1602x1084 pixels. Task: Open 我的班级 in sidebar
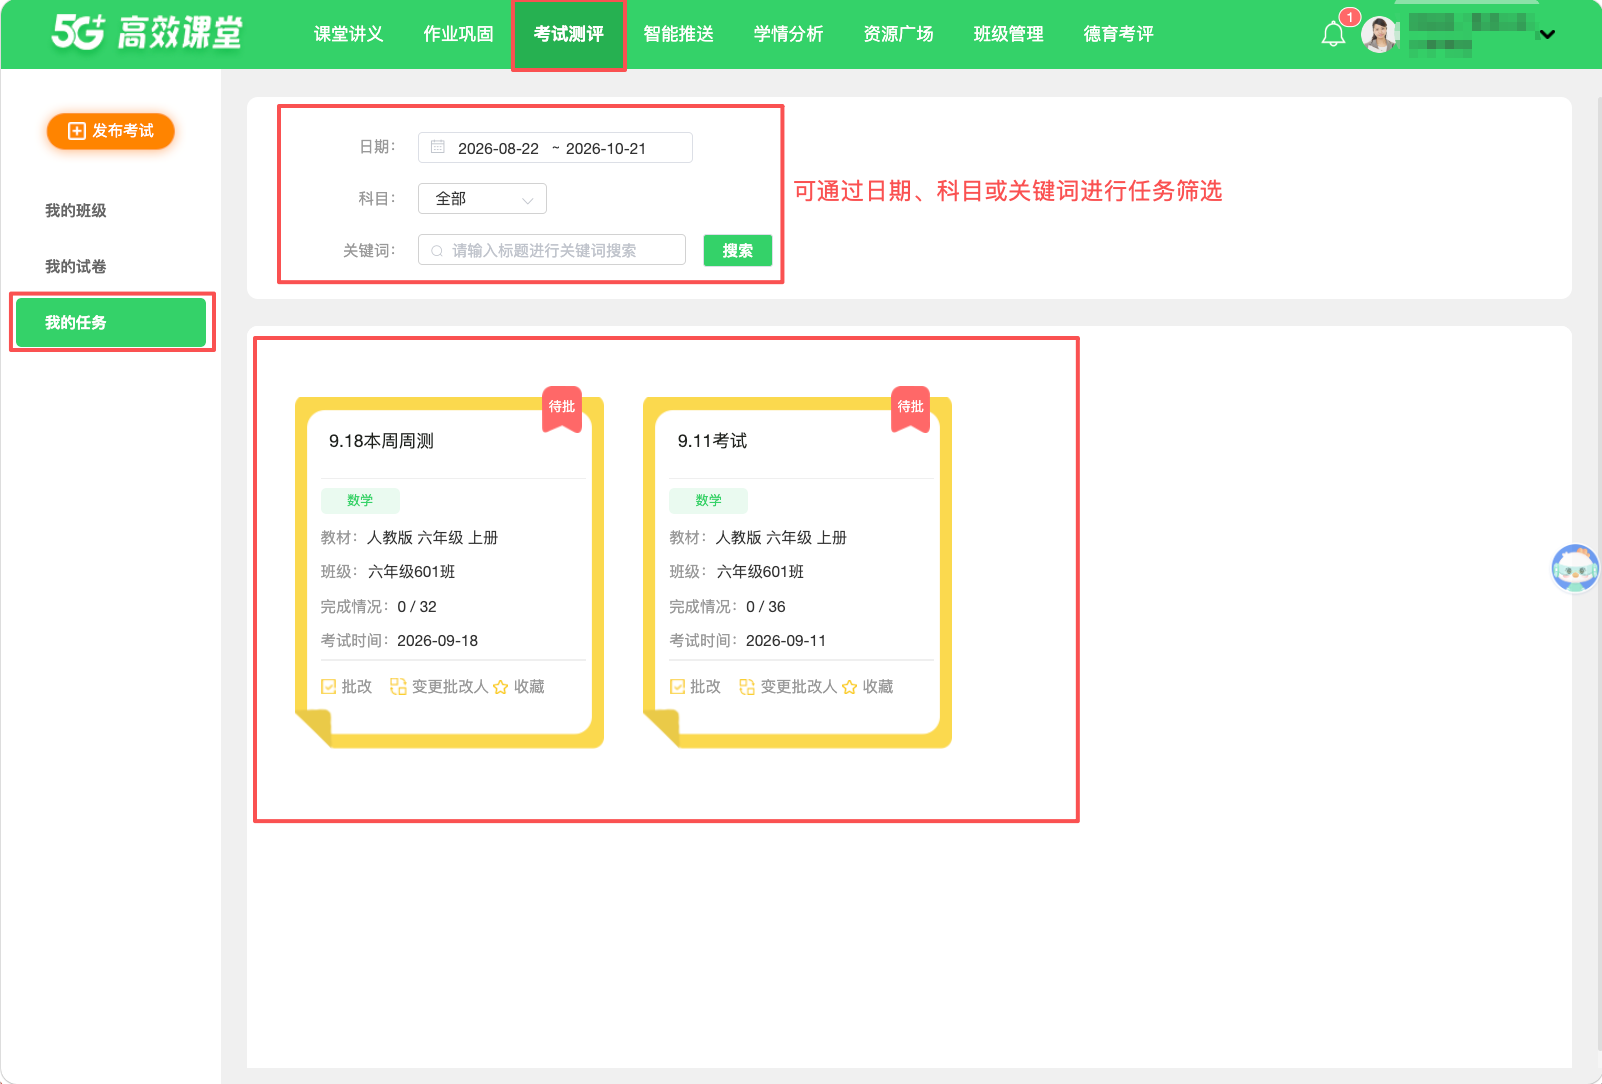click(x=76, y=211)
